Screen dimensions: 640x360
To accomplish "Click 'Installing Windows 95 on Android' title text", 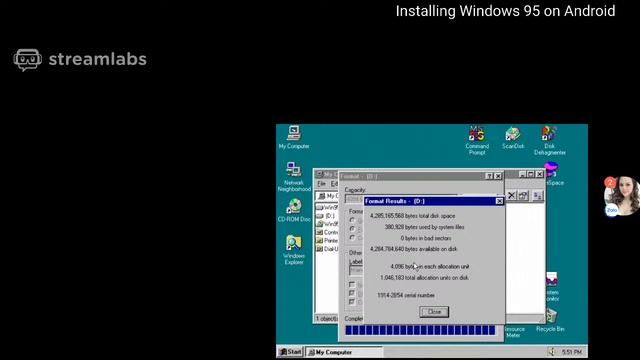I will coord(505,11).
